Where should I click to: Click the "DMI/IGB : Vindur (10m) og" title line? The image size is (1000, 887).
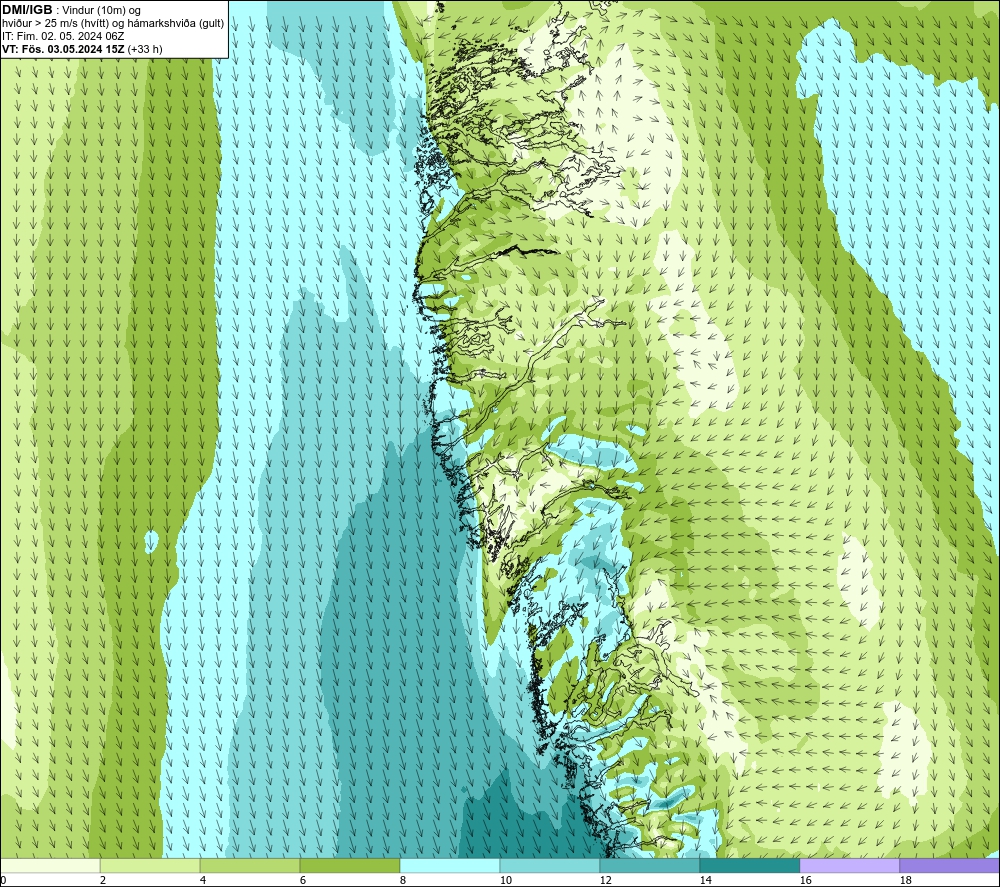[71, 10]
